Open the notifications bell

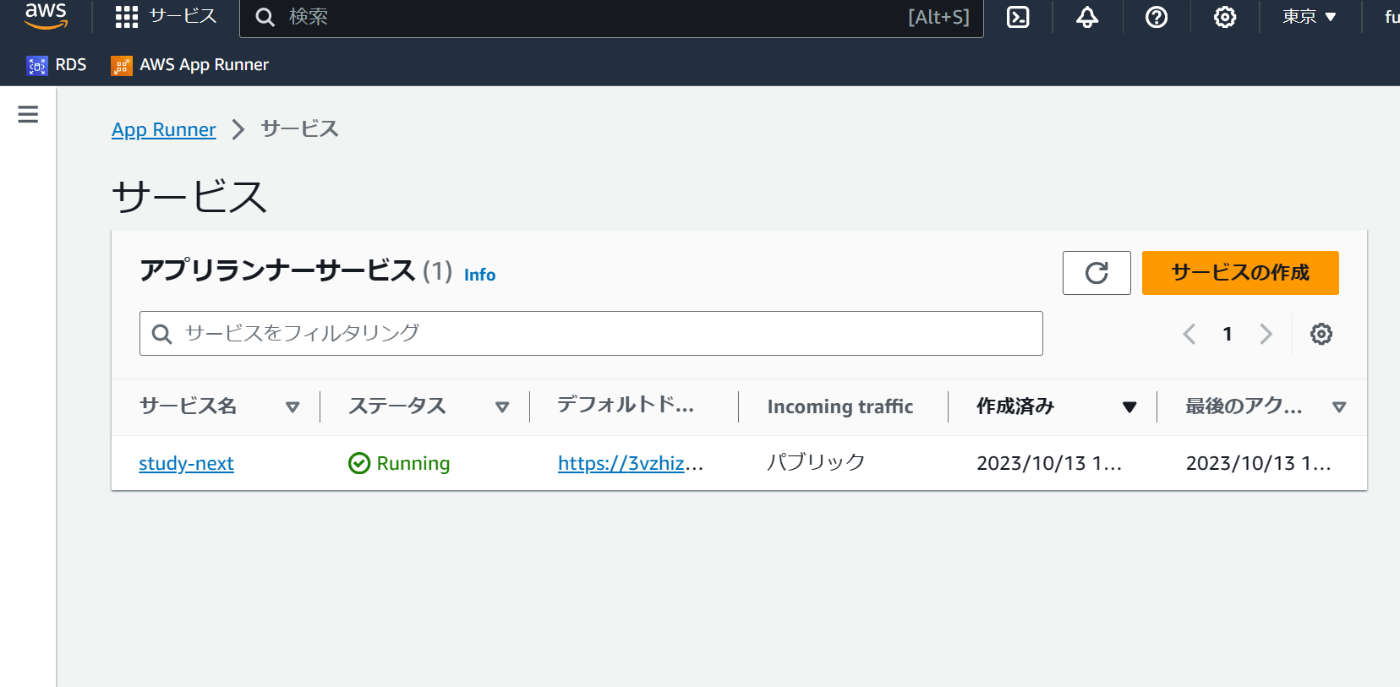pos(1087,17)
